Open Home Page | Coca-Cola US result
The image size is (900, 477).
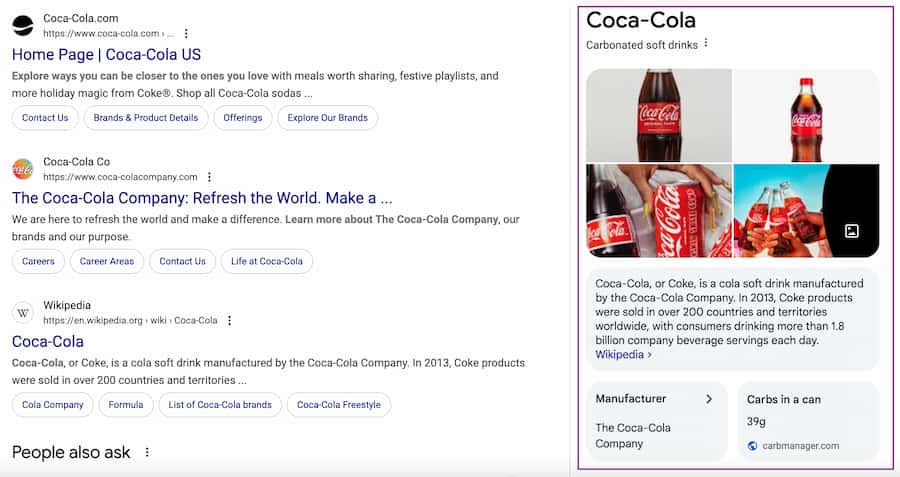pyautogui.click(x=106, y=55)
